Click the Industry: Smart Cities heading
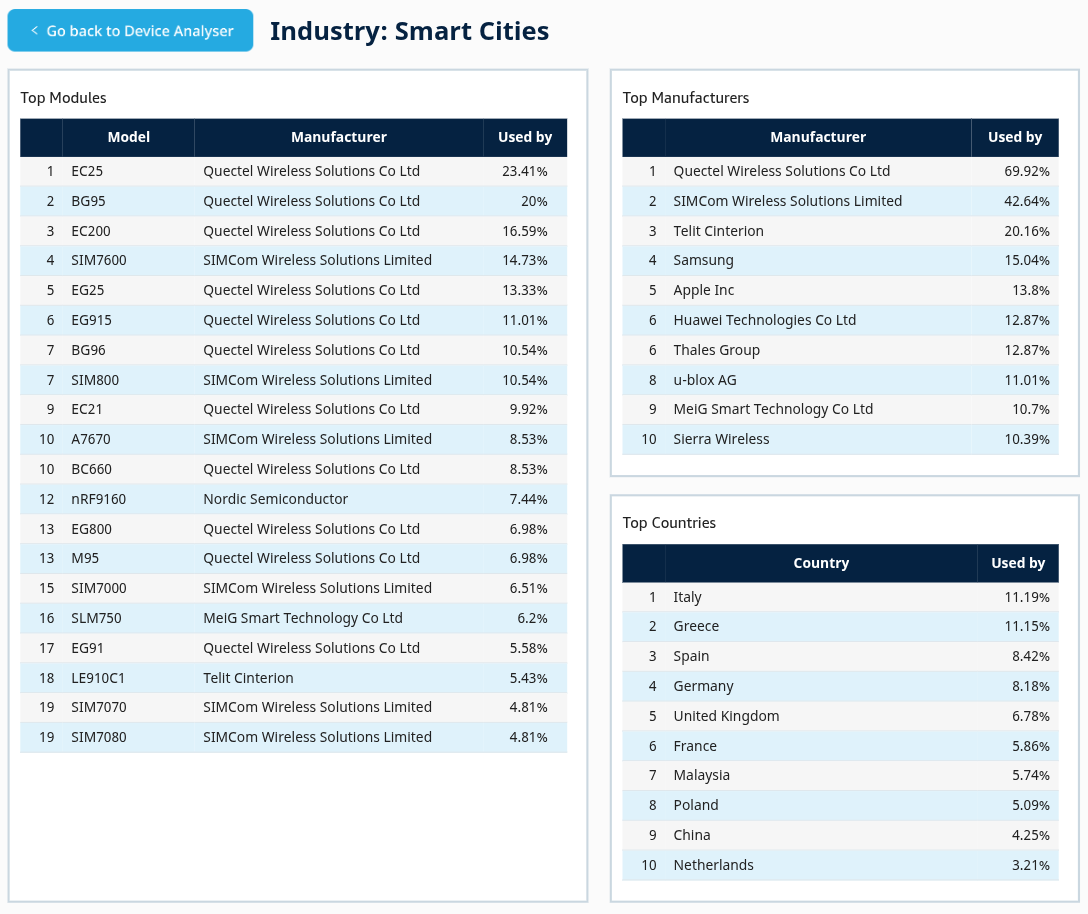The image size is (1088, 914). point(409,31)
